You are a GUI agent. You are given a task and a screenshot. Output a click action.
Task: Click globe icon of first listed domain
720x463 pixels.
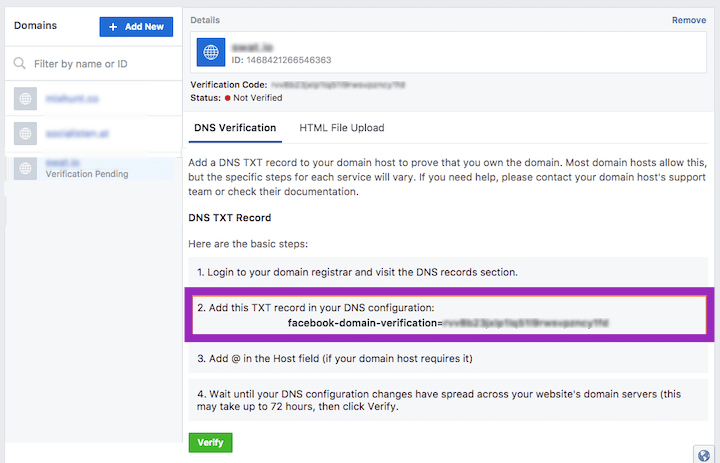click(25, 98)
